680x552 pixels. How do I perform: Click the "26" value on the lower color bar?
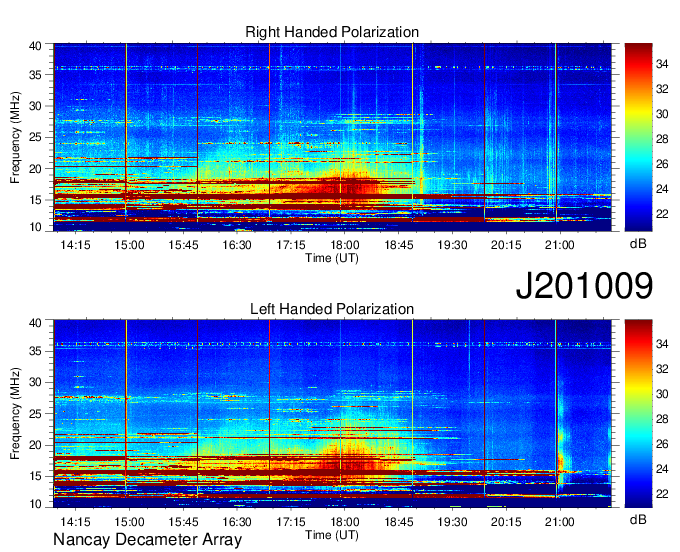tap(662, 444)
